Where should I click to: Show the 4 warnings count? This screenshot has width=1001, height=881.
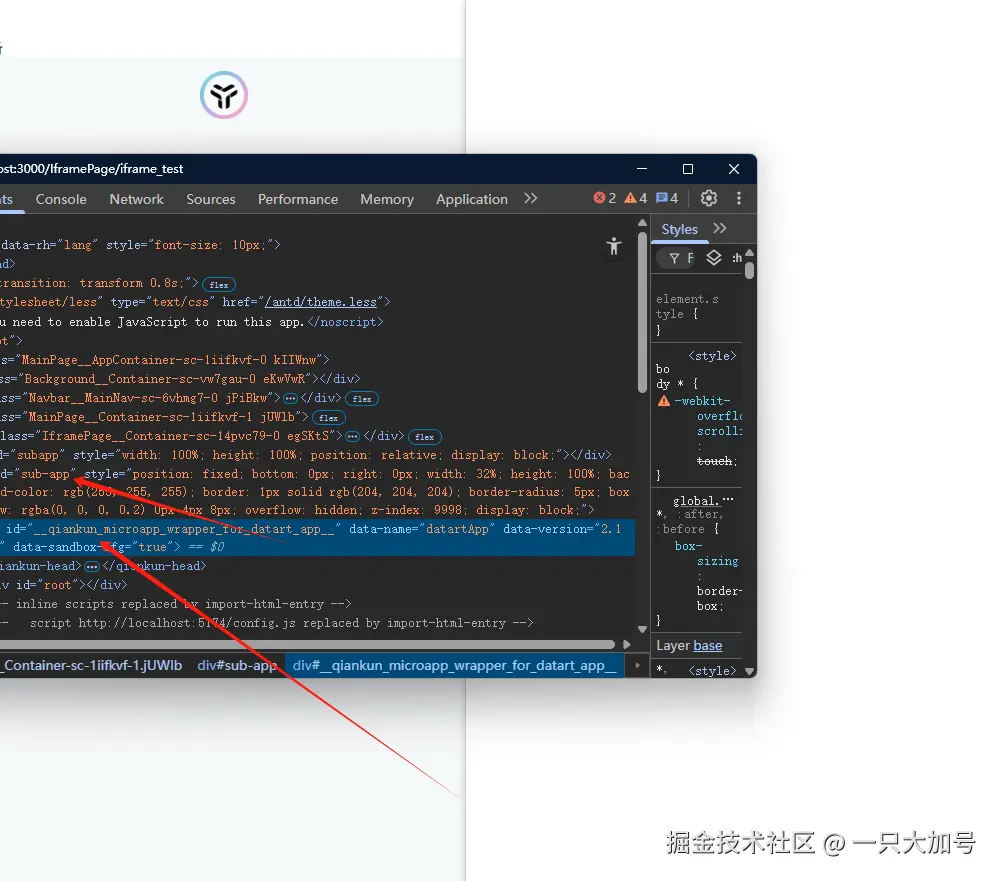coord(636,199)
